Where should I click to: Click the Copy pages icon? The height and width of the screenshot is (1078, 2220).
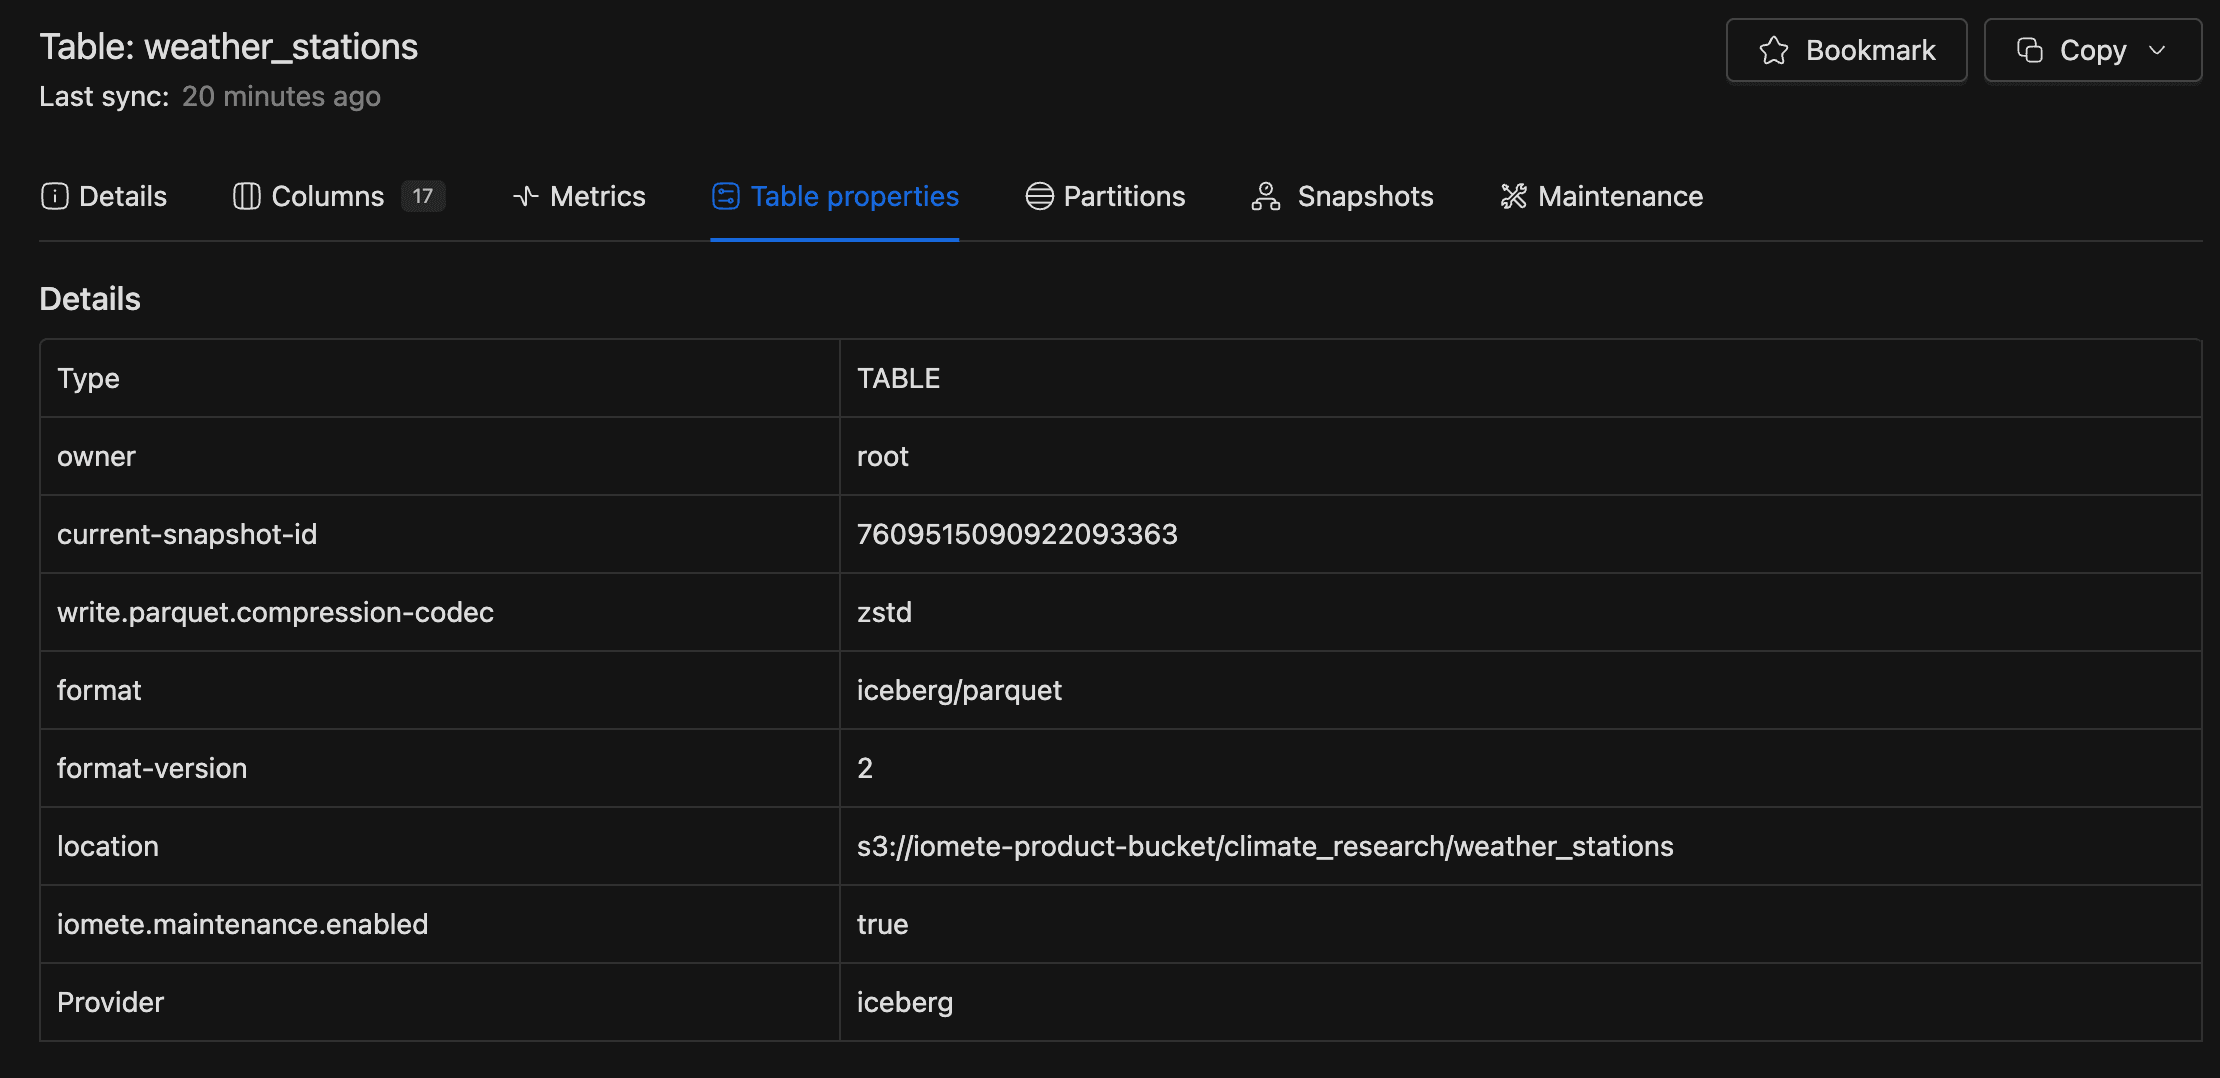pyautogui.click(x=2029, y=50)
